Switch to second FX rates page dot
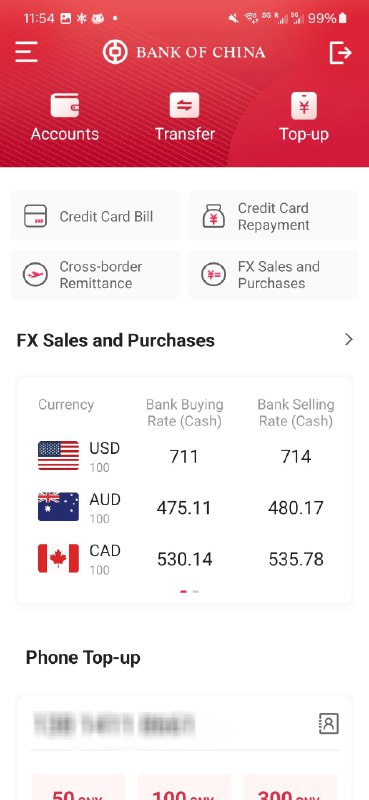Screen dimensions: 369x800 (x=196, y=592)
